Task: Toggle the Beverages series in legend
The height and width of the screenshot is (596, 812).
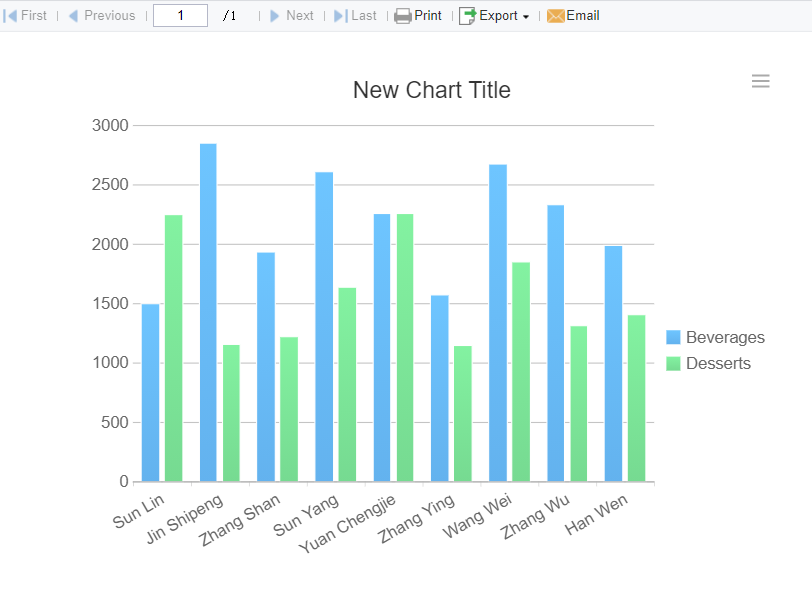Action: pos(715,337)
